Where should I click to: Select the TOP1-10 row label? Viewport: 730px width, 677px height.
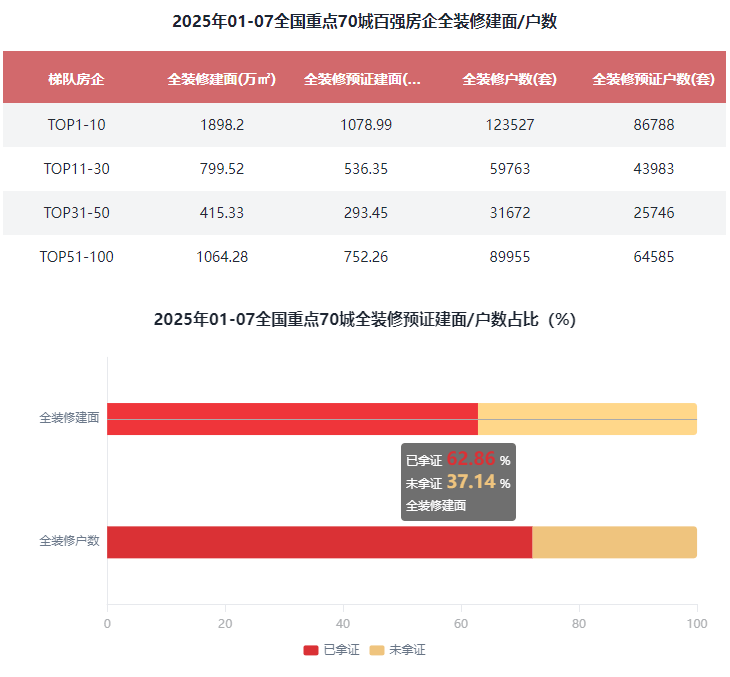coord(76,125)
